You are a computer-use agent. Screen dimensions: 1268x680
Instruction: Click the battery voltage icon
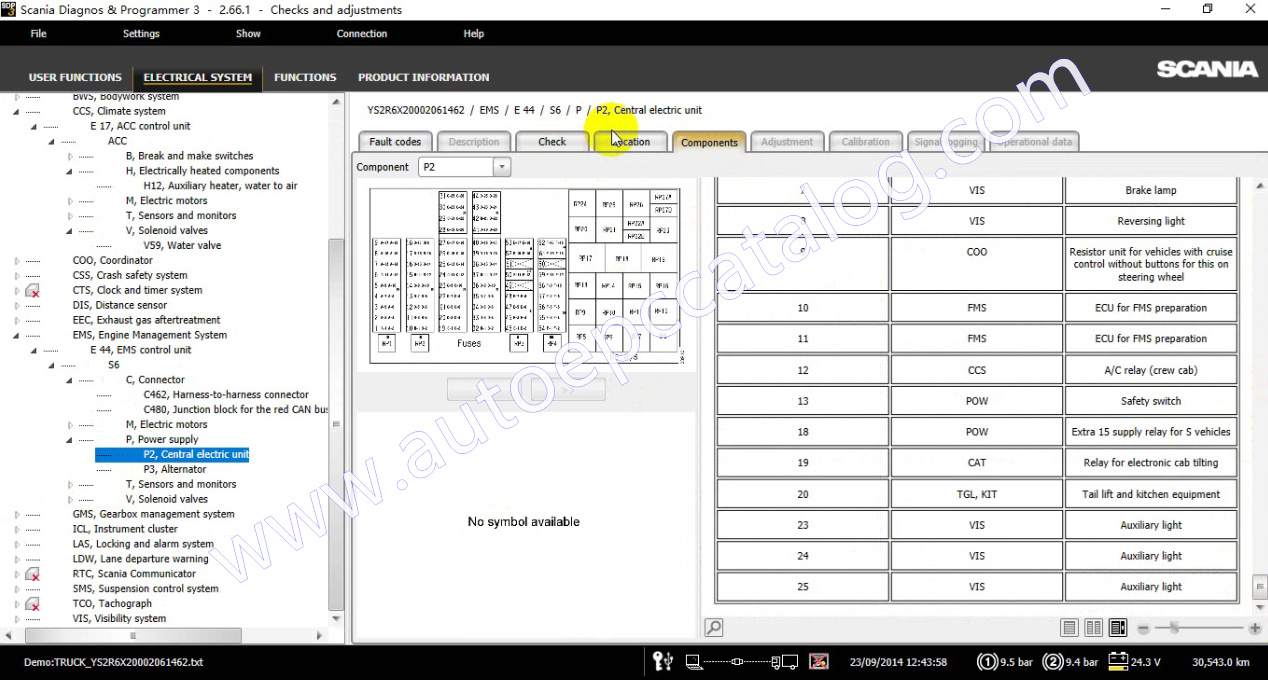[1118, 661]
